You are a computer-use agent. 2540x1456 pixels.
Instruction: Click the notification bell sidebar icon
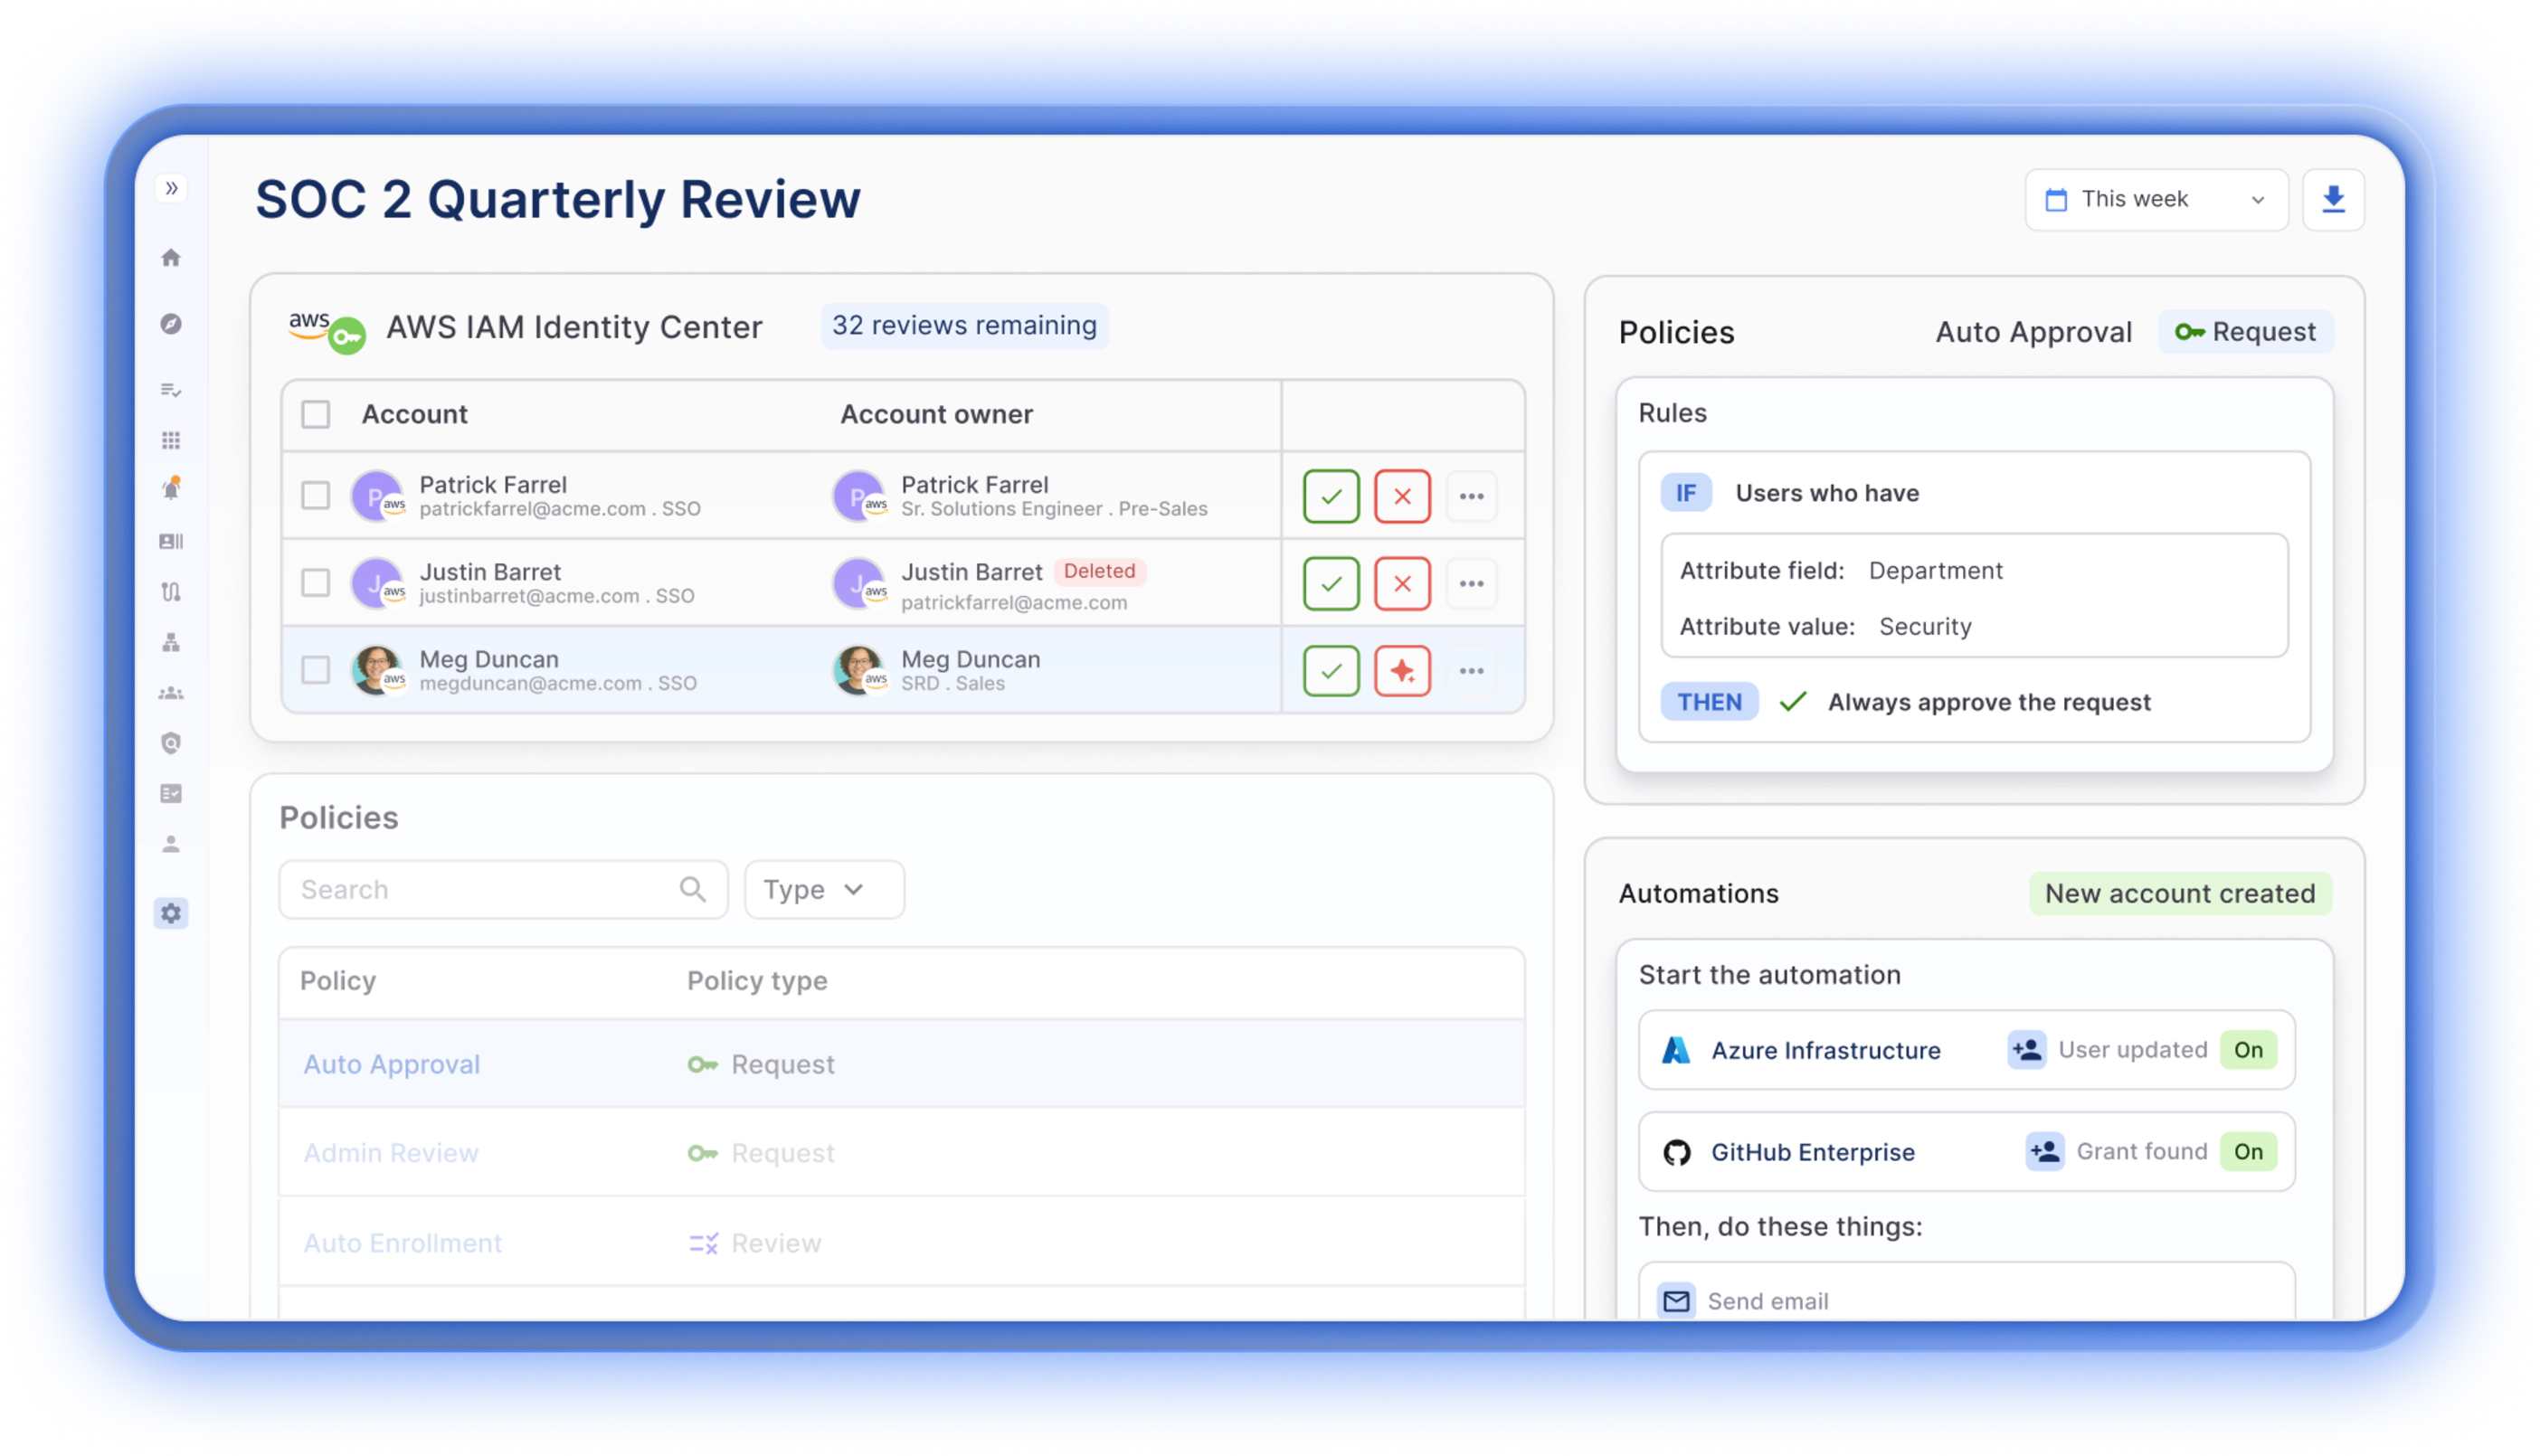171,490
